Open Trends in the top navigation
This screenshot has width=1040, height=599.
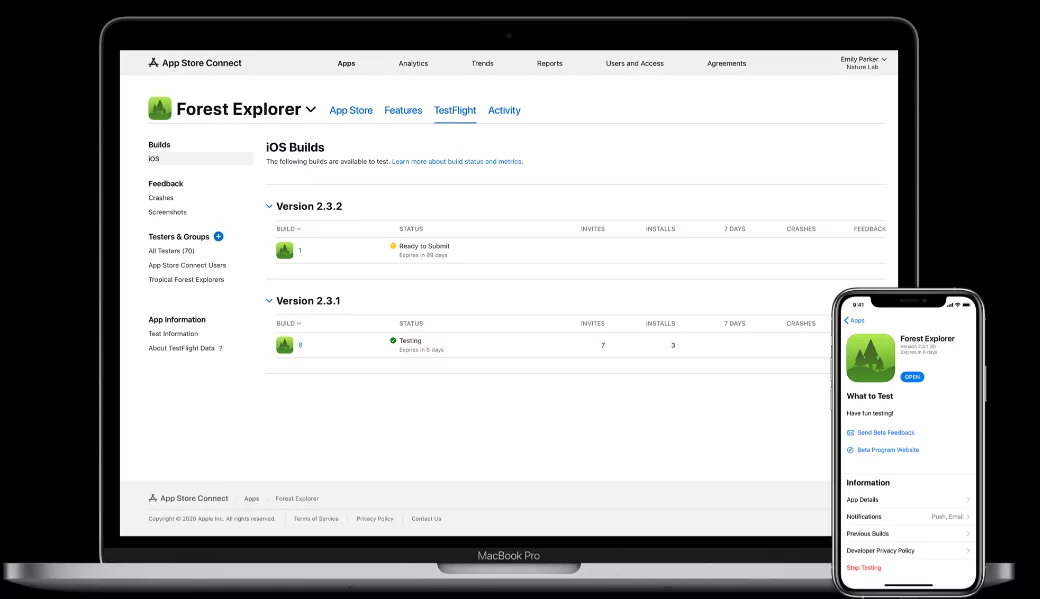click(x=482, y=64)
